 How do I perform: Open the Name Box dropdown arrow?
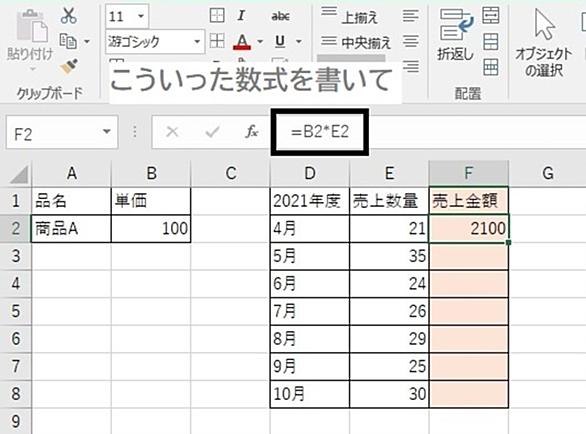coord(107,132)
